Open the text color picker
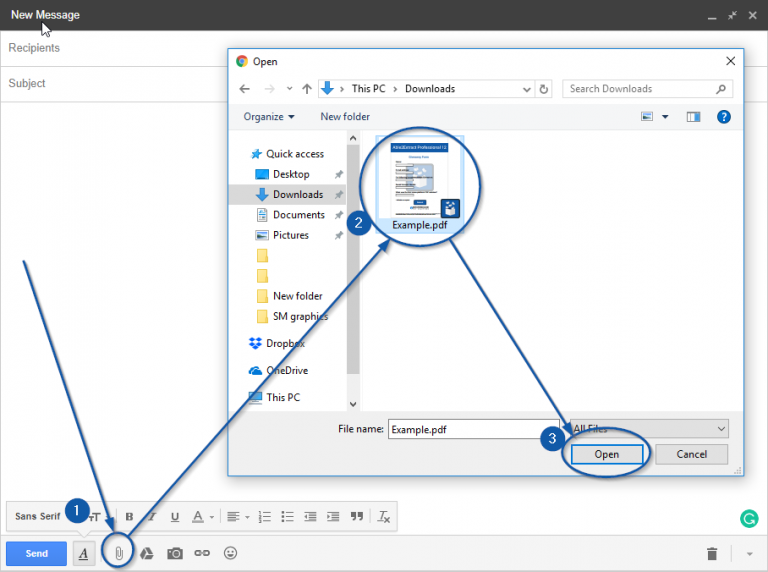The image size is (768, 572). tap(202, 517)
